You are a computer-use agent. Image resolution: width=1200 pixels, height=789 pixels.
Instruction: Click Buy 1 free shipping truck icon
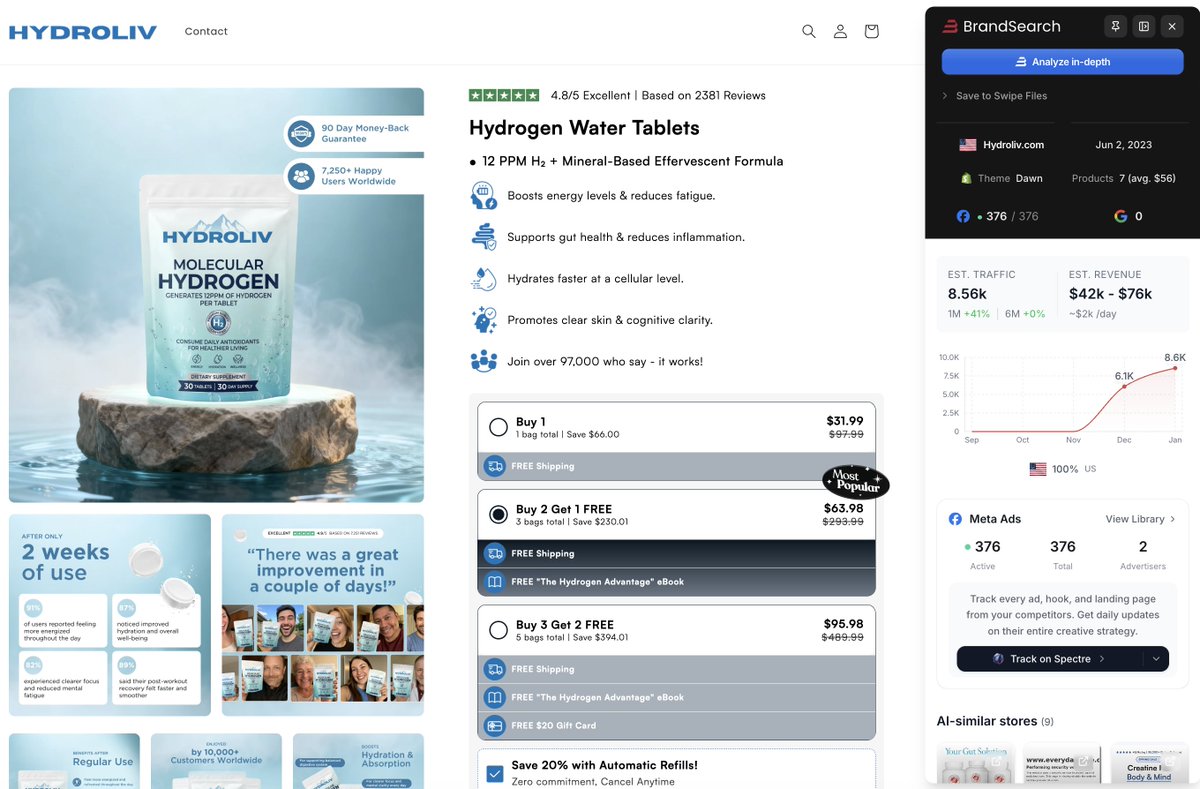click(494, 466)
